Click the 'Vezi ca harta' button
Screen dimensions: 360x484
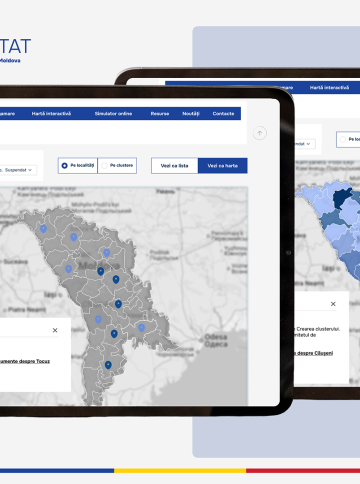pyautogui.click(x=223, y=166)
